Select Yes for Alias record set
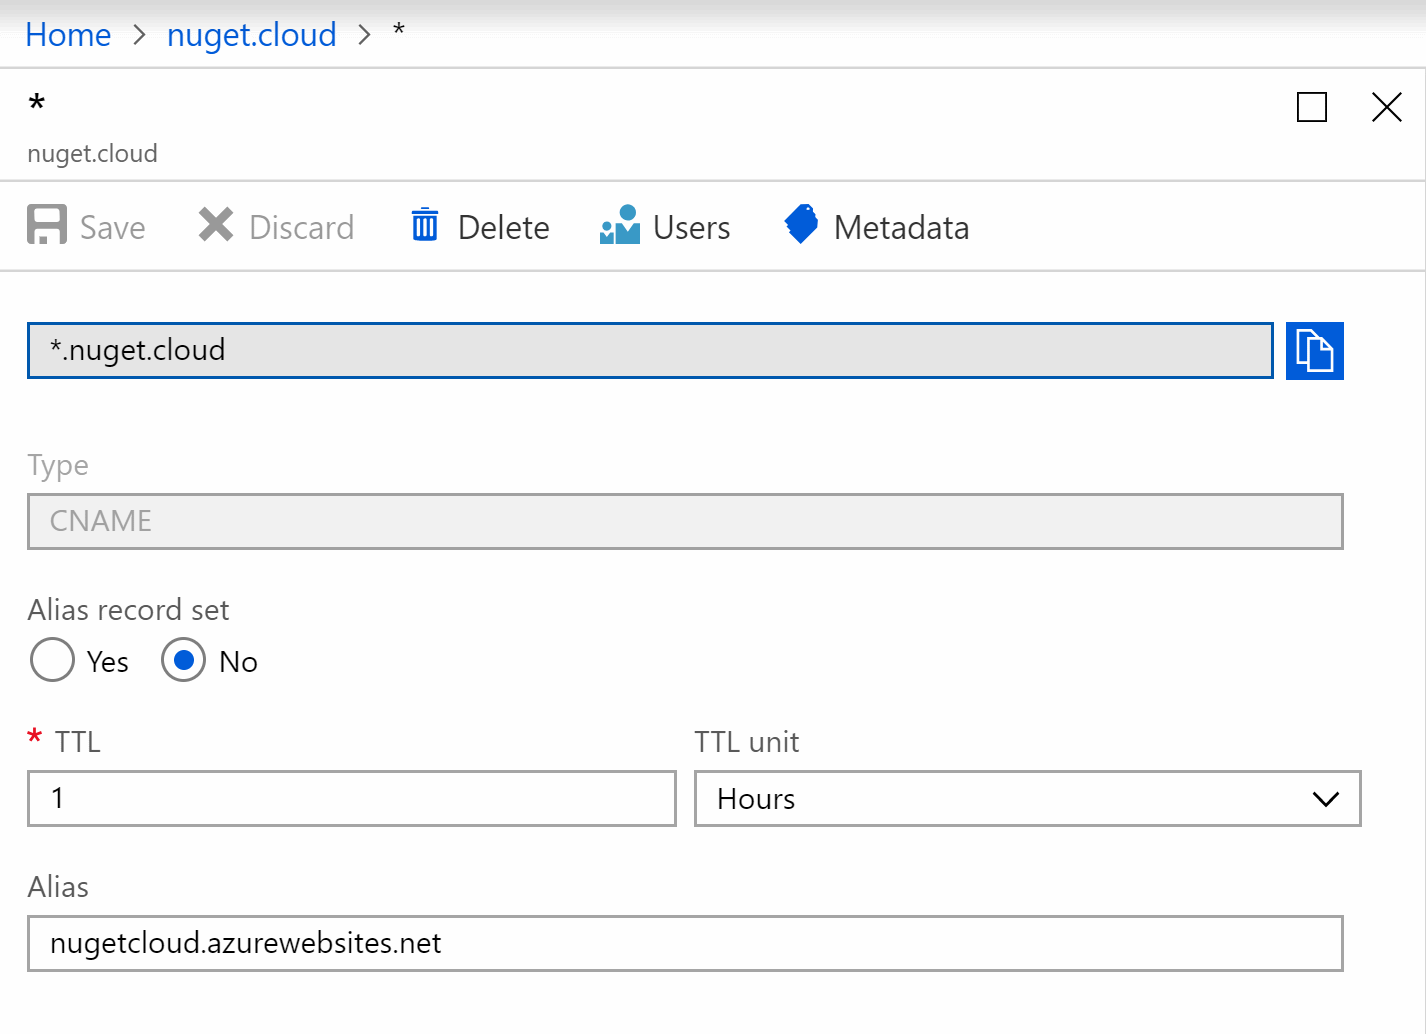Screen dimensions: 1426x1034 [52, 660]
